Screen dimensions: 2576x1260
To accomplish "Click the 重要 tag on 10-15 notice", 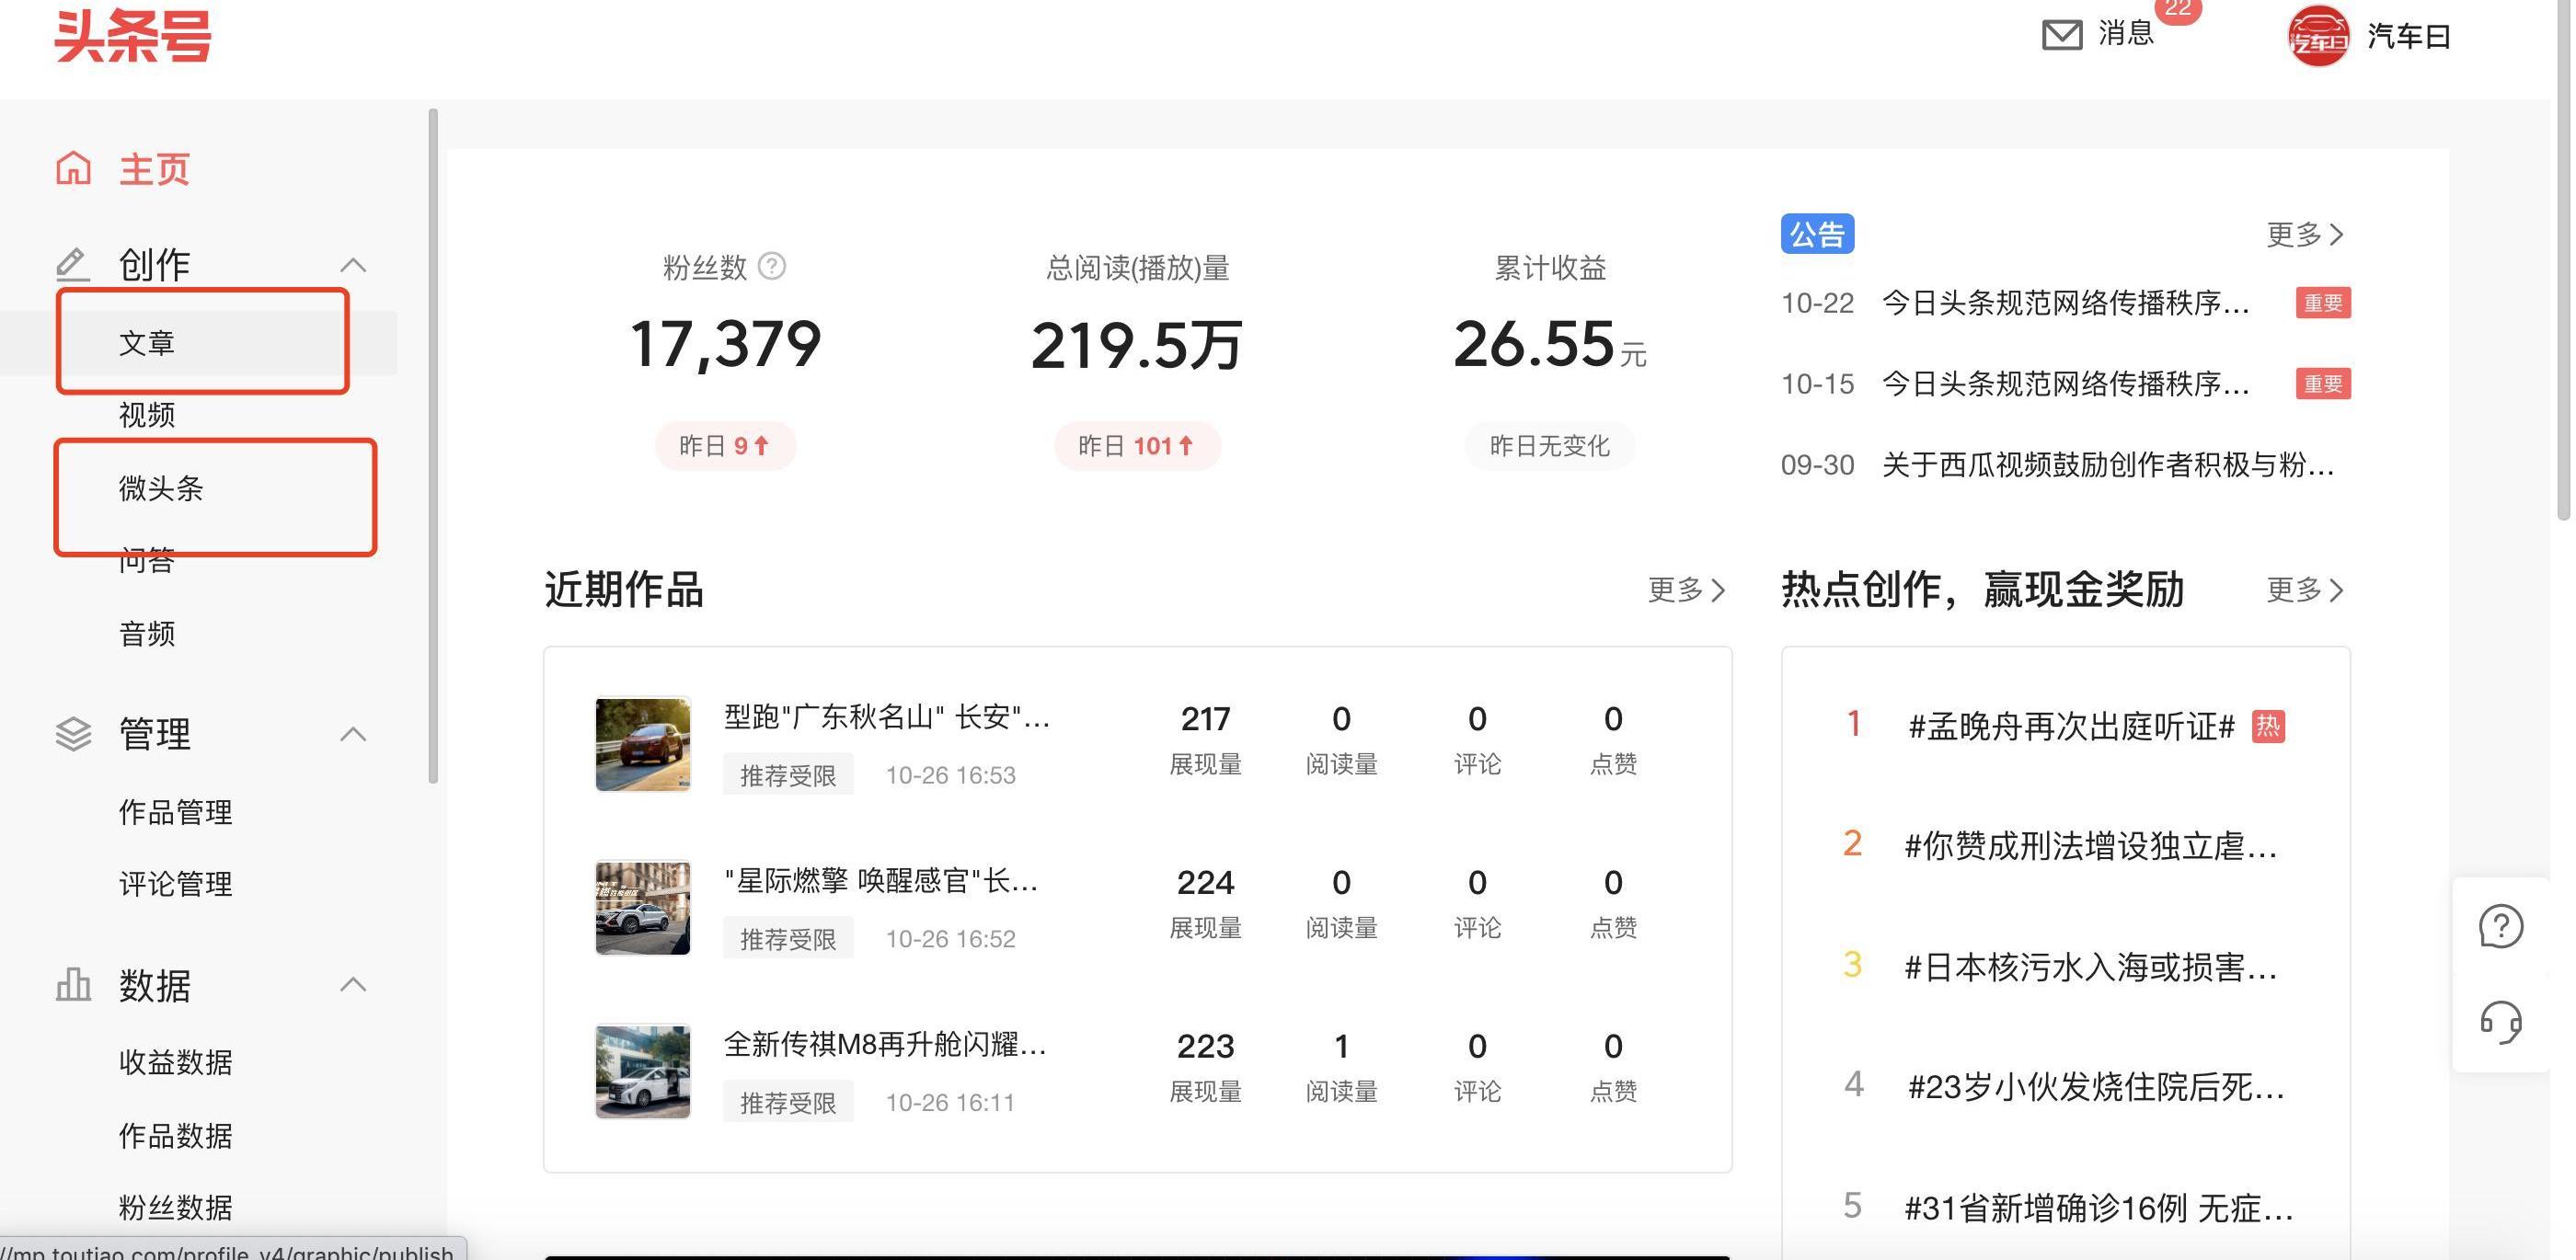I will [x=2323, y=384].
